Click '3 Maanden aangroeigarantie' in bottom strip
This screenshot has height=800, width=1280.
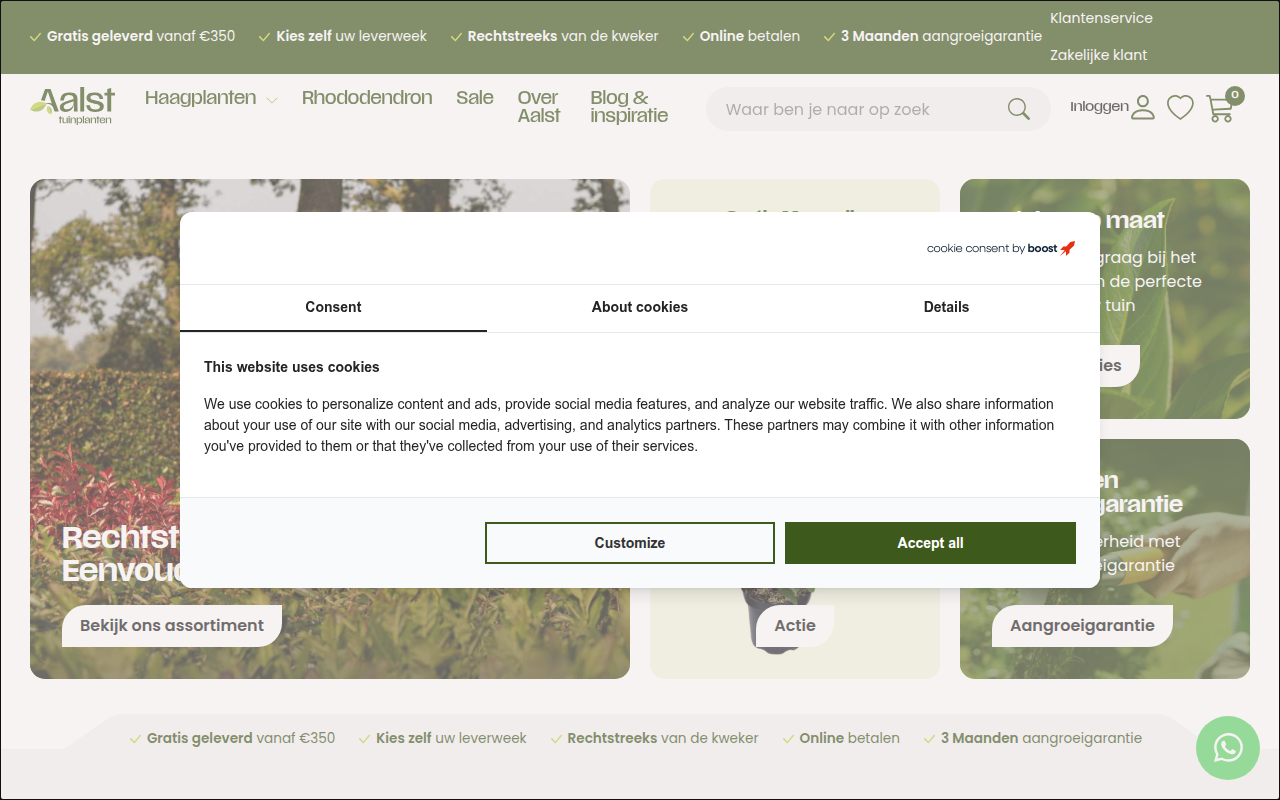1041,738
